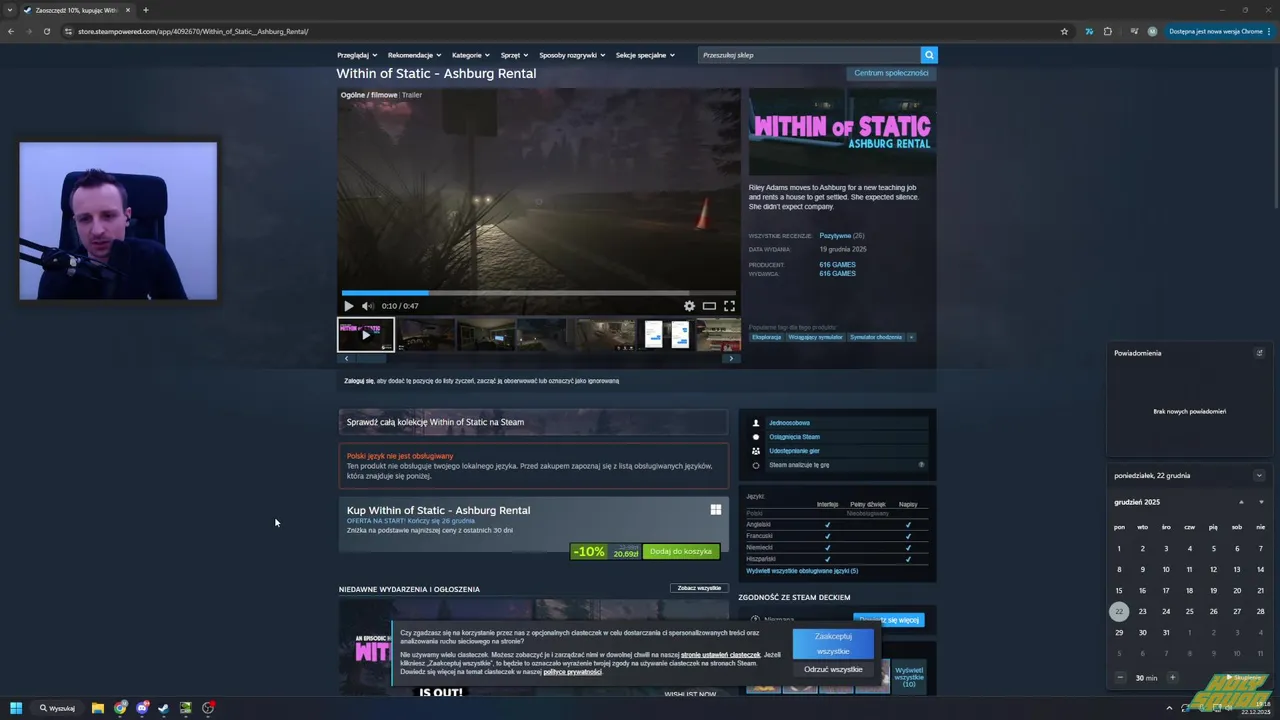This screenshot has width=1280, height=720.
Task: Switch trailer to theater mode
Action: click(x=709, y=306)
